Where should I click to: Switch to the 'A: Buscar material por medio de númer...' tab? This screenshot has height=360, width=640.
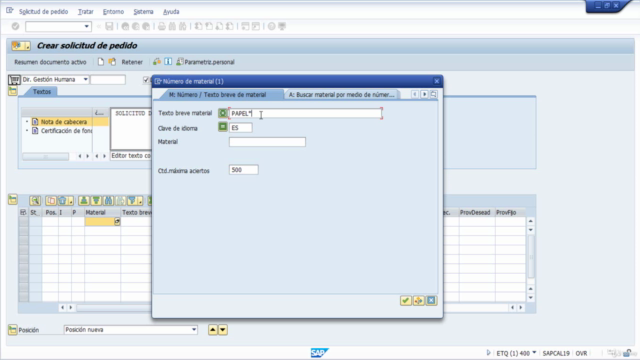pyautogui.click(x=342, y=95)
